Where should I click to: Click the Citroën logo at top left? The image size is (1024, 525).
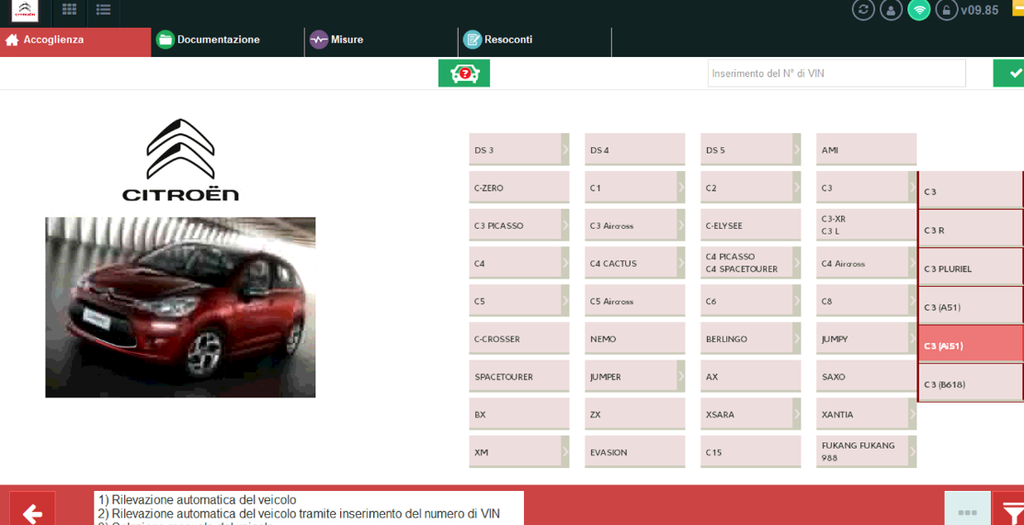[25, 10]
